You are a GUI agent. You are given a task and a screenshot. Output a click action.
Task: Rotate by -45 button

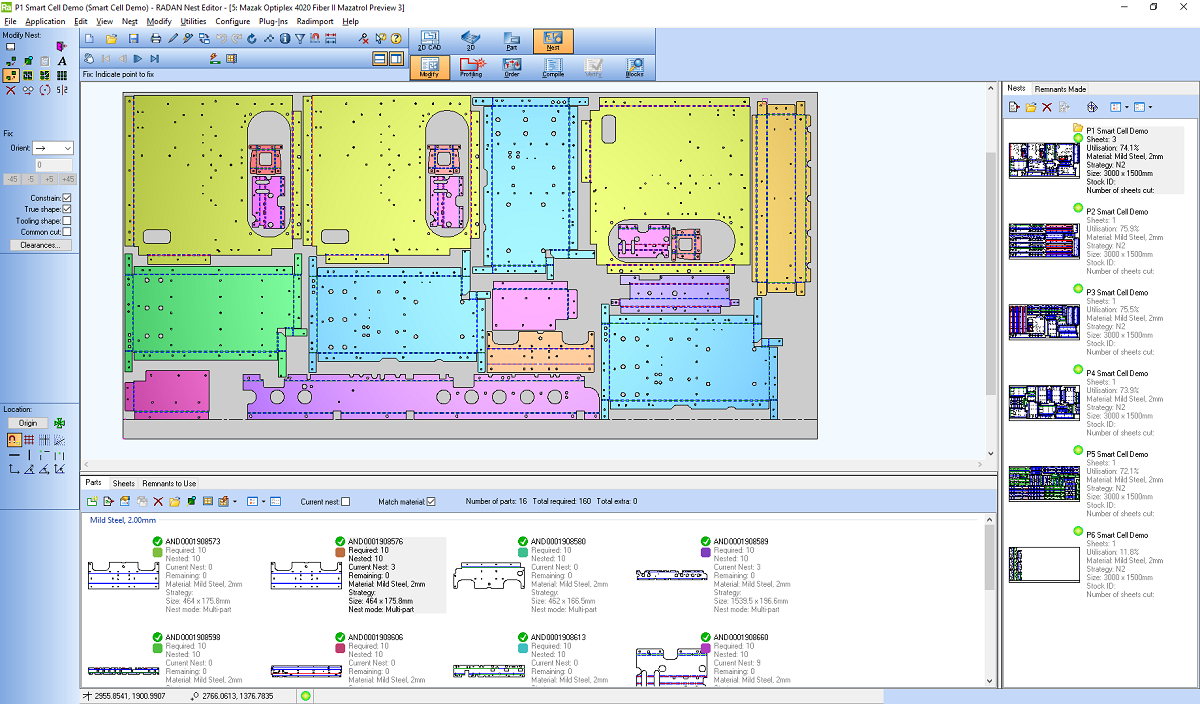(x=11, y=179)
